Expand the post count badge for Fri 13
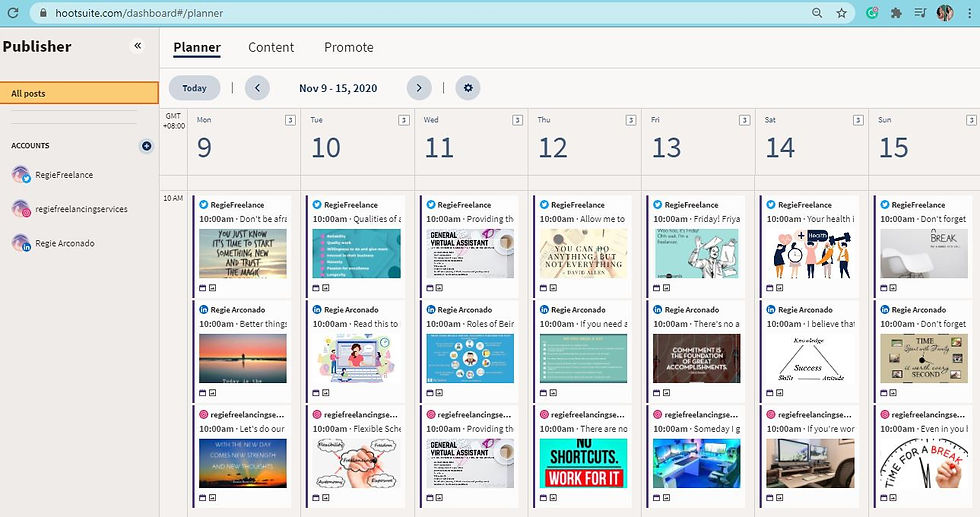This screenshot has width=980, height=517. point(744,120)
